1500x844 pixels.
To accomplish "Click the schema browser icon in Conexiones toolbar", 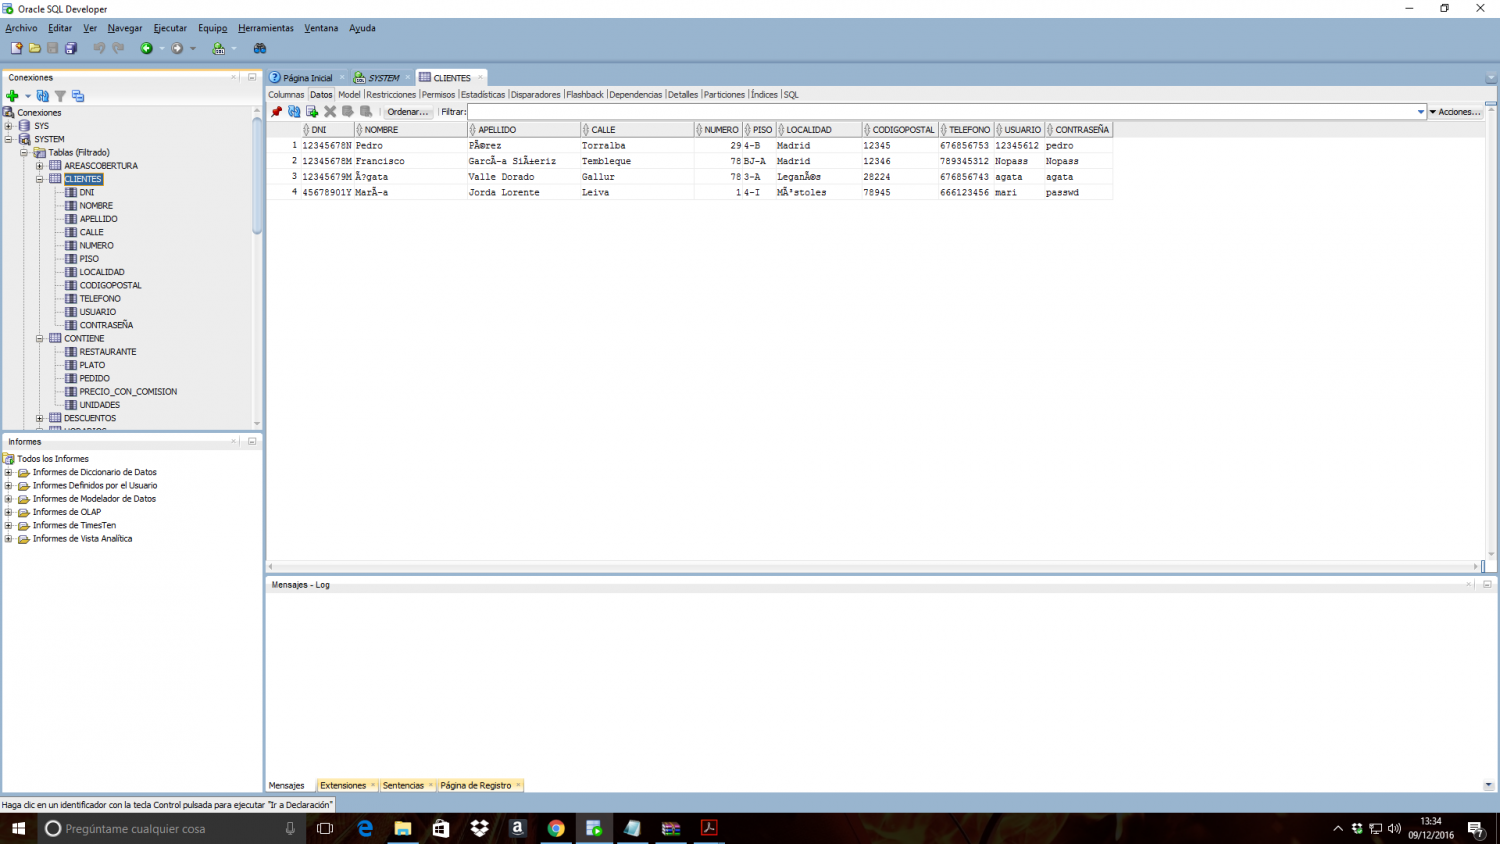I will tap(78, 96).
